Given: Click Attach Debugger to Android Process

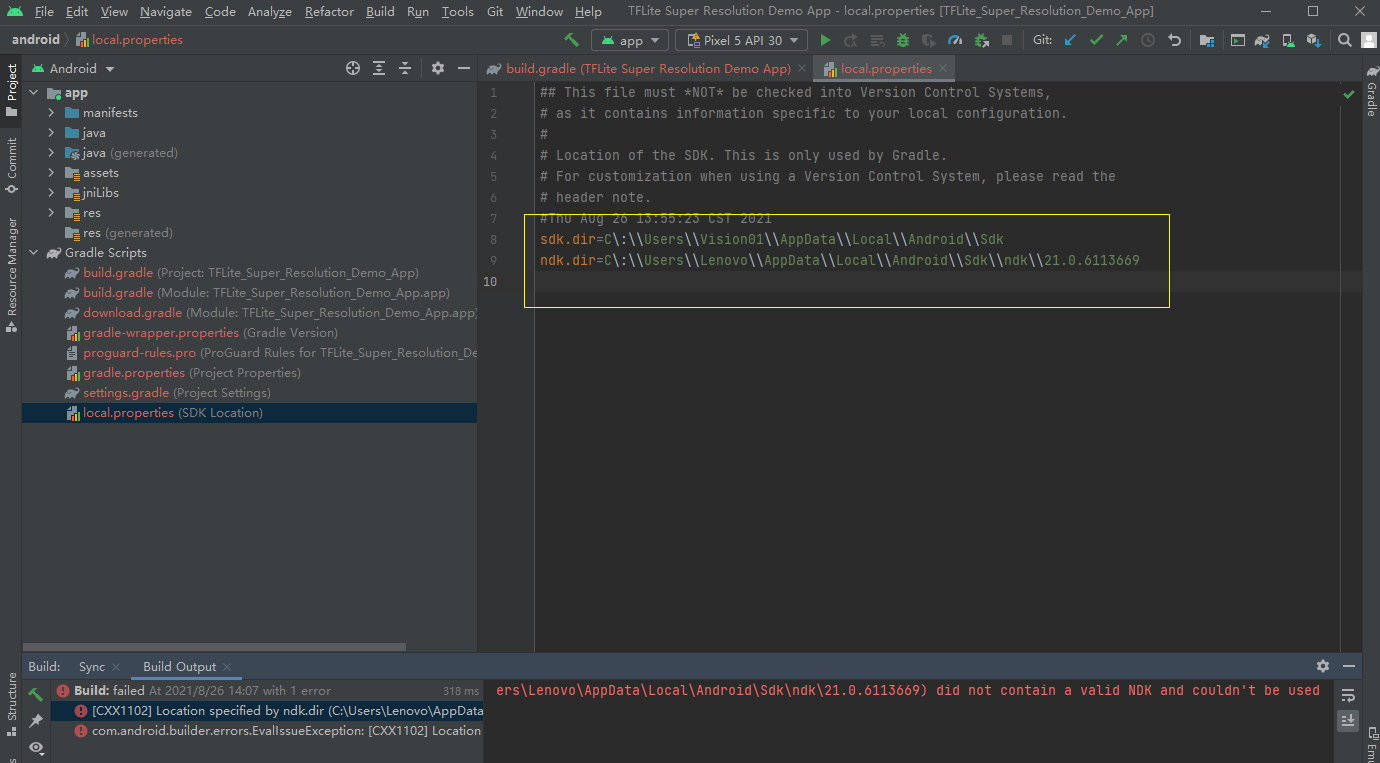Looking at the screenshot, I should coord(981,40).
